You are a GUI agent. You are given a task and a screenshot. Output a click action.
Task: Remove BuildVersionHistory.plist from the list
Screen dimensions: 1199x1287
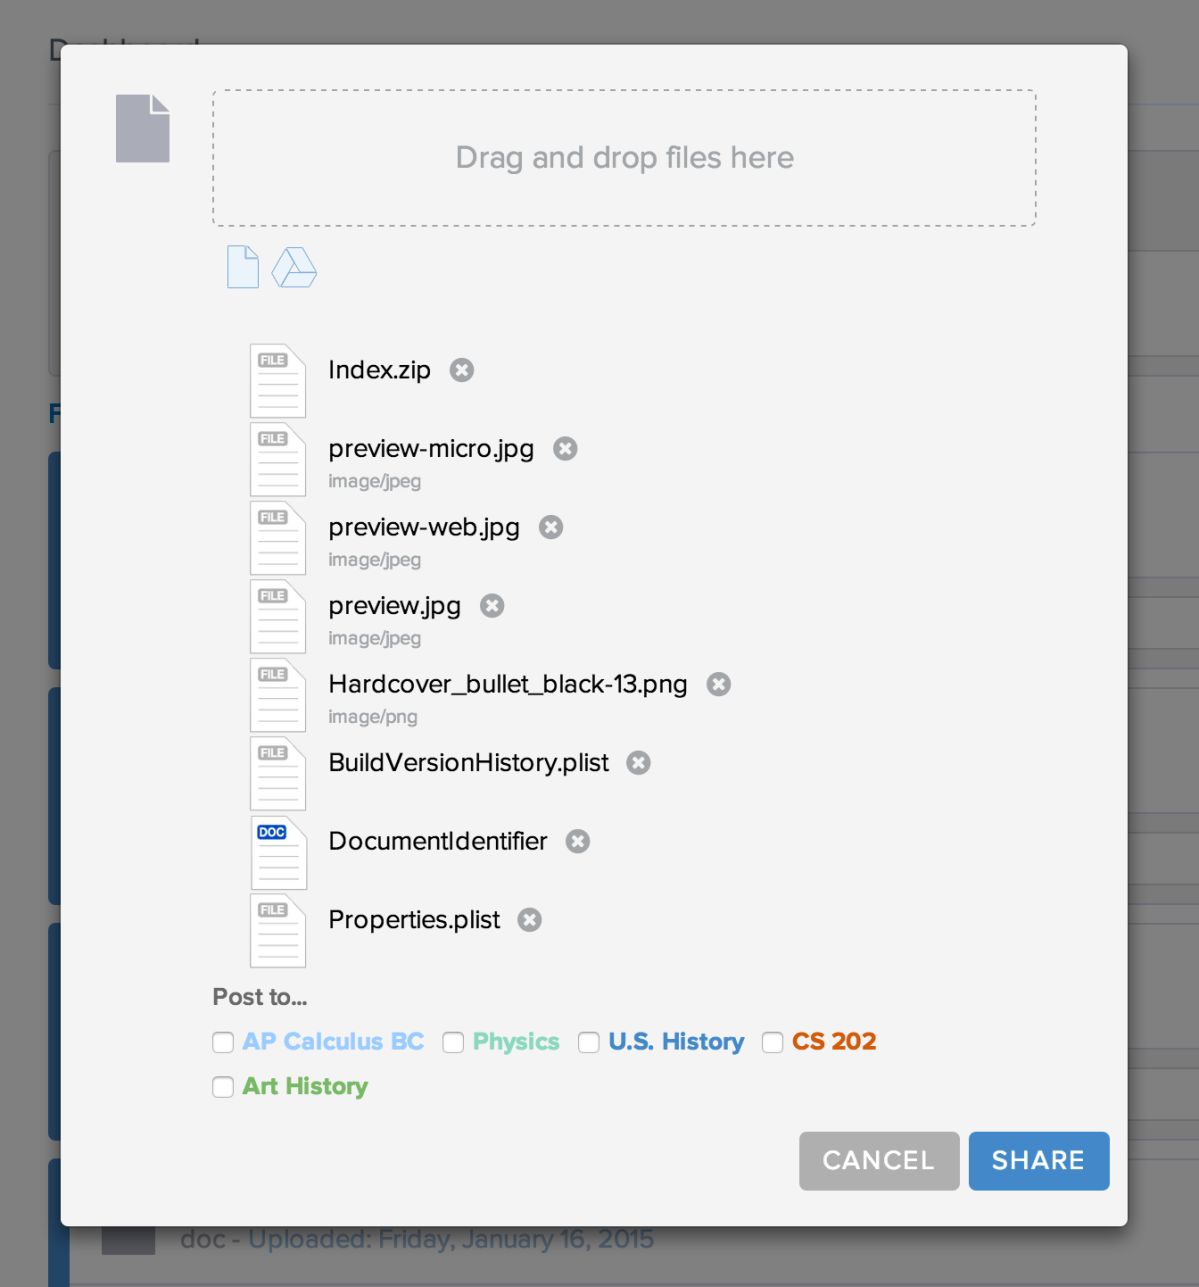(638, 763)
